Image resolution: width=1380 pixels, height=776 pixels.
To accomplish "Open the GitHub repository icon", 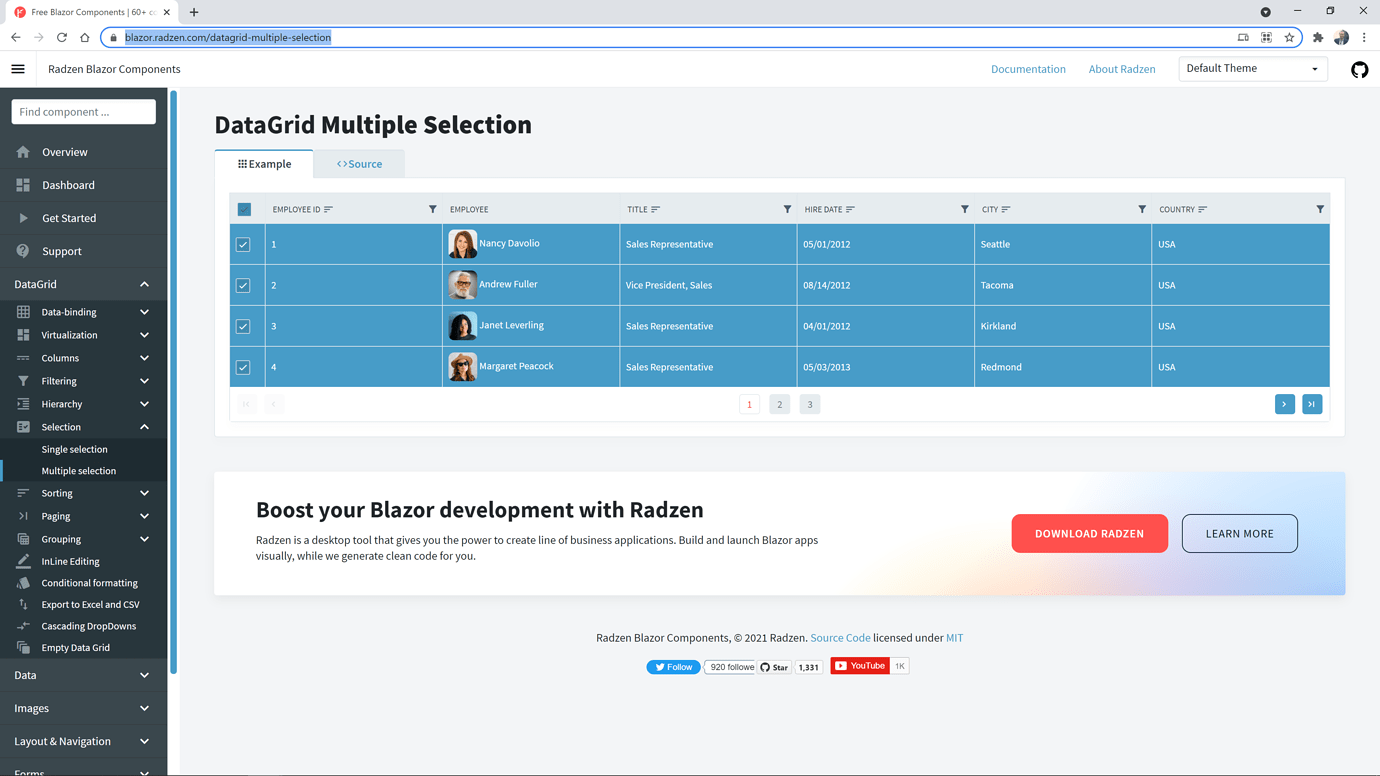I will (1359, 69).
